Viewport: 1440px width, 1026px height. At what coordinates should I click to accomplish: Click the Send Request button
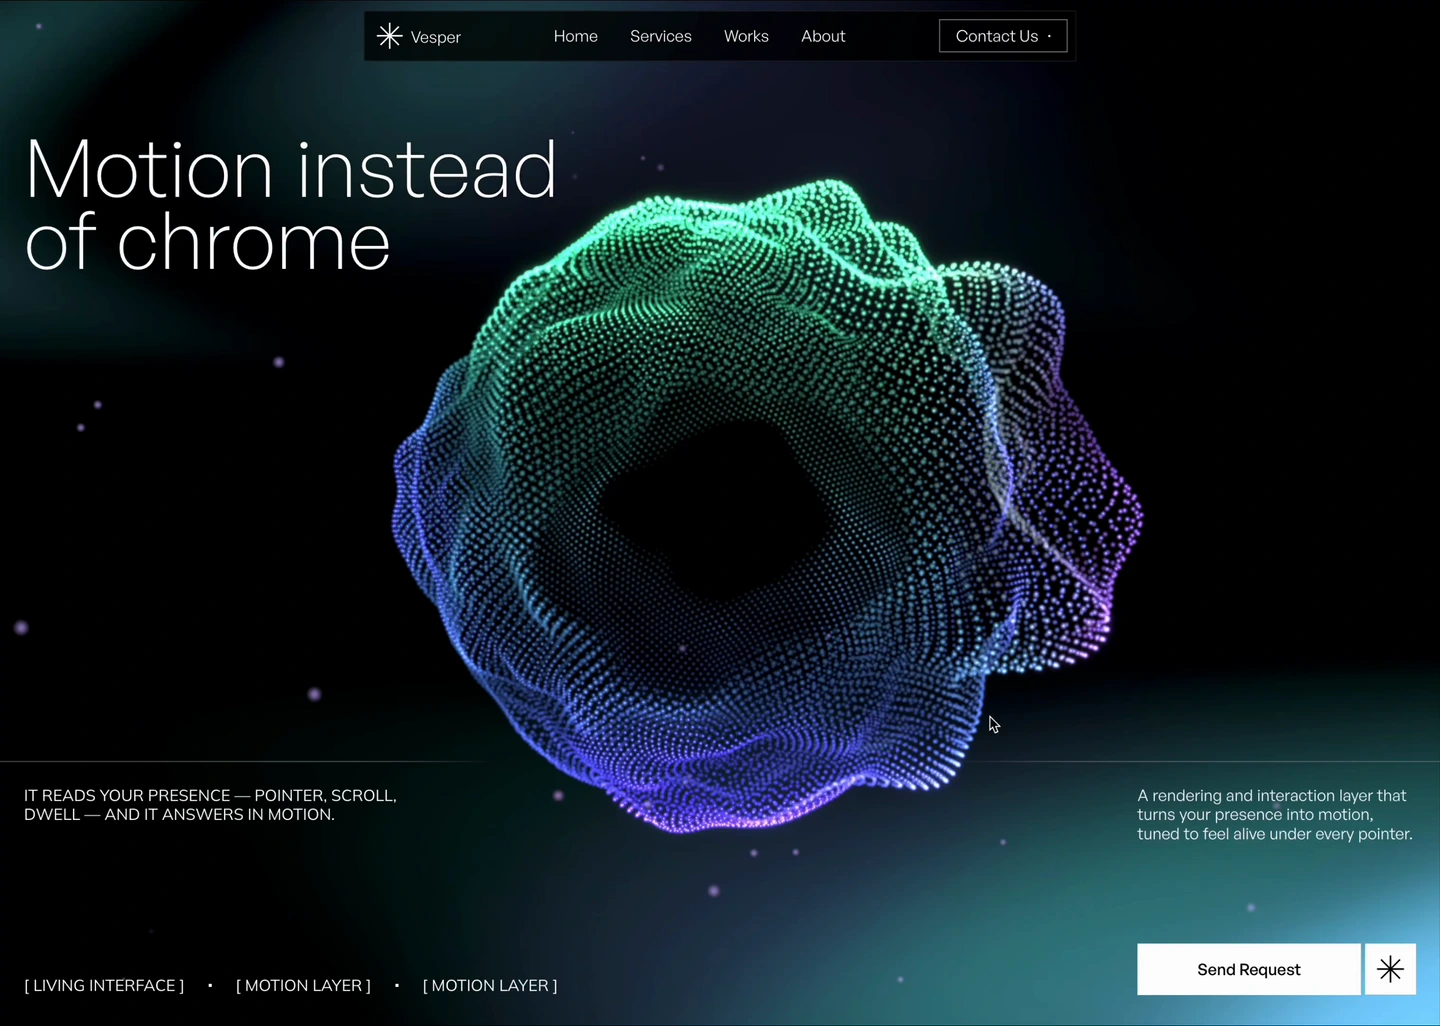[1249, 969]
